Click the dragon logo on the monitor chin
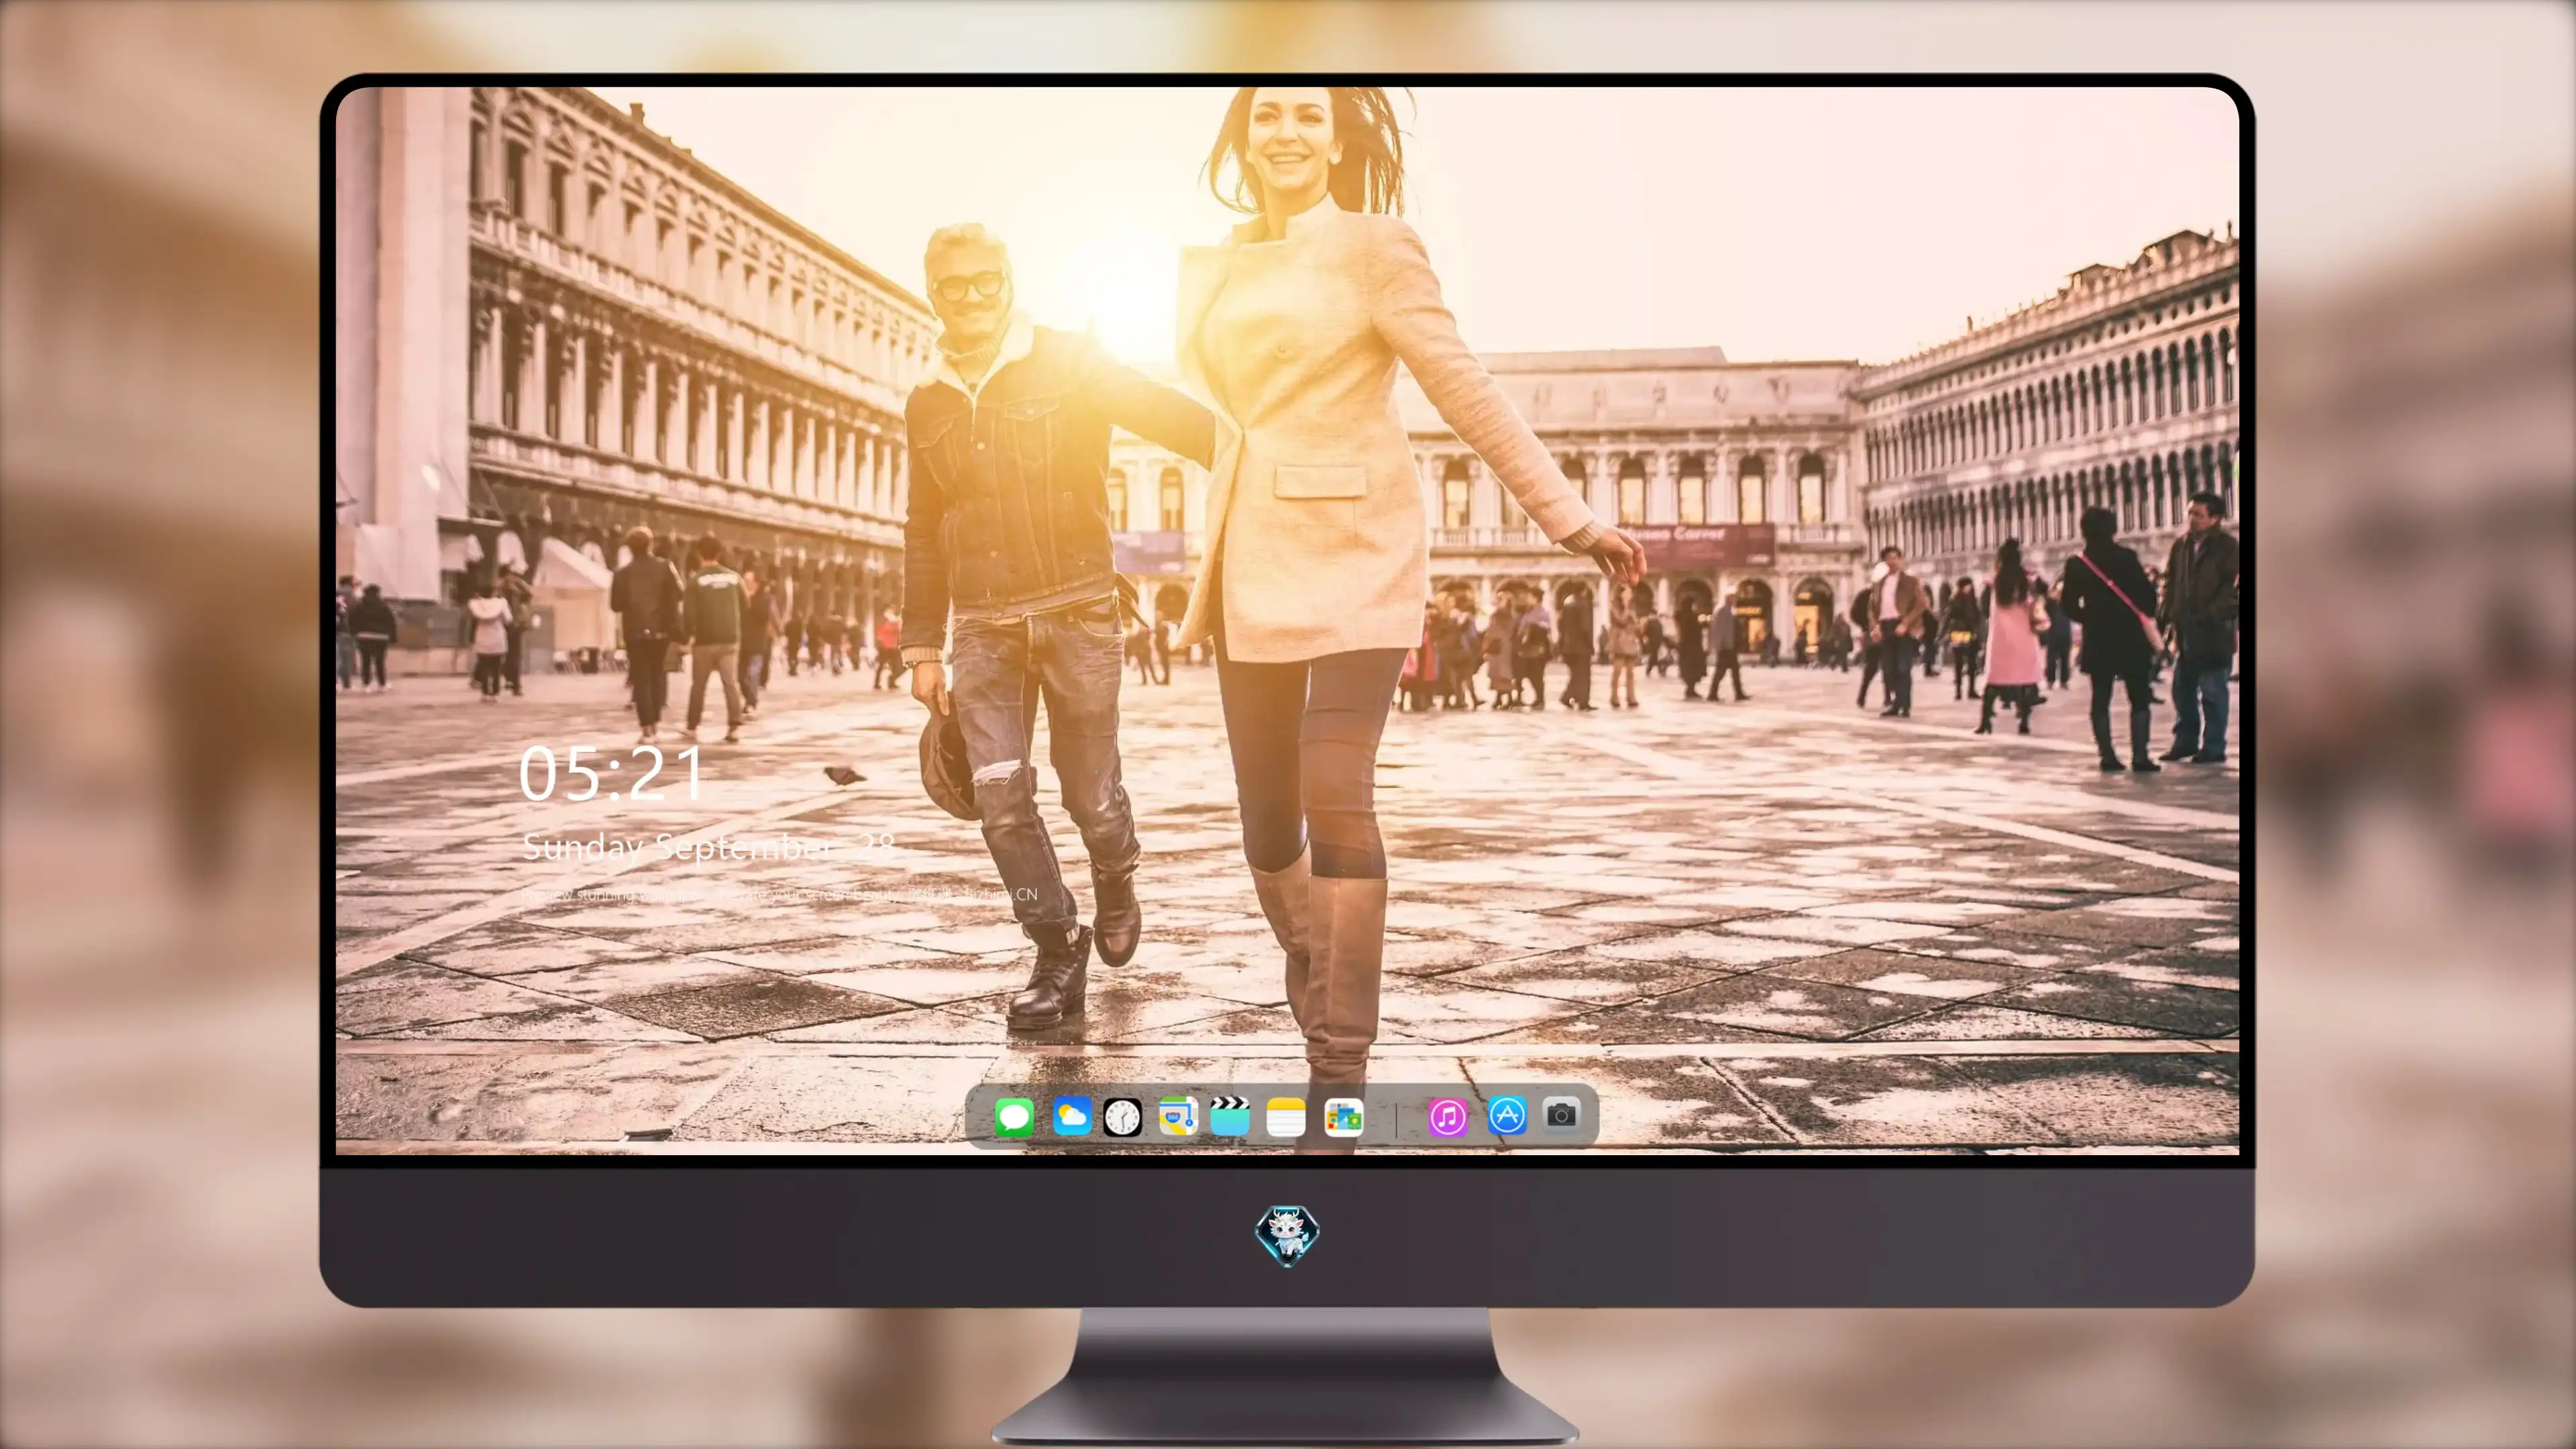 pyautogui.click(x=1287, y=1236)
